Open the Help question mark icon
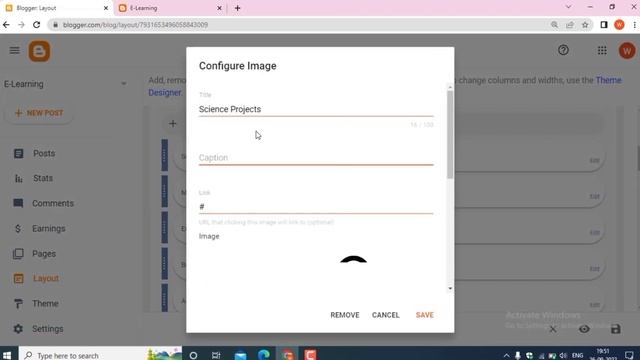This screenshot has width=640, height=360. click(x=563, y=50)
